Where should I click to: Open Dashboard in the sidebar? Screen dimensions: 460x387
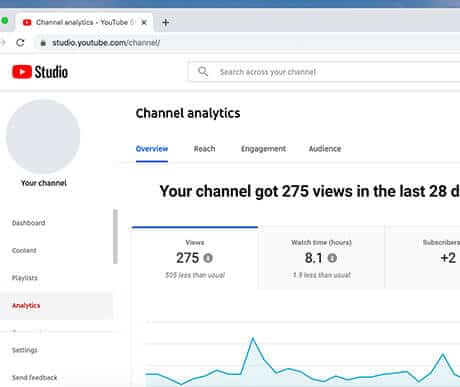29,223
